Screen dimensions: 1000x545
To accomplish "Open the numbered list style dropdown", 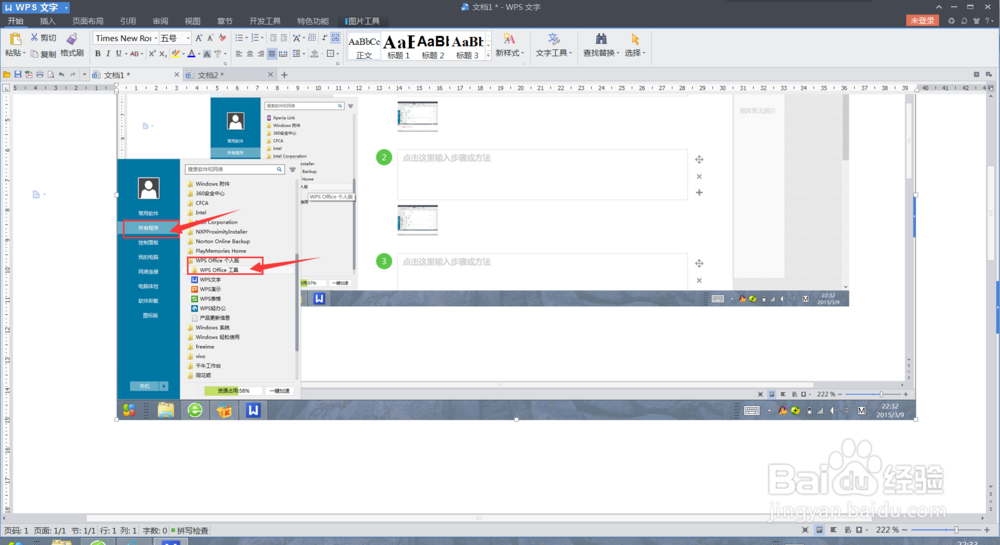I will point(263,38).
